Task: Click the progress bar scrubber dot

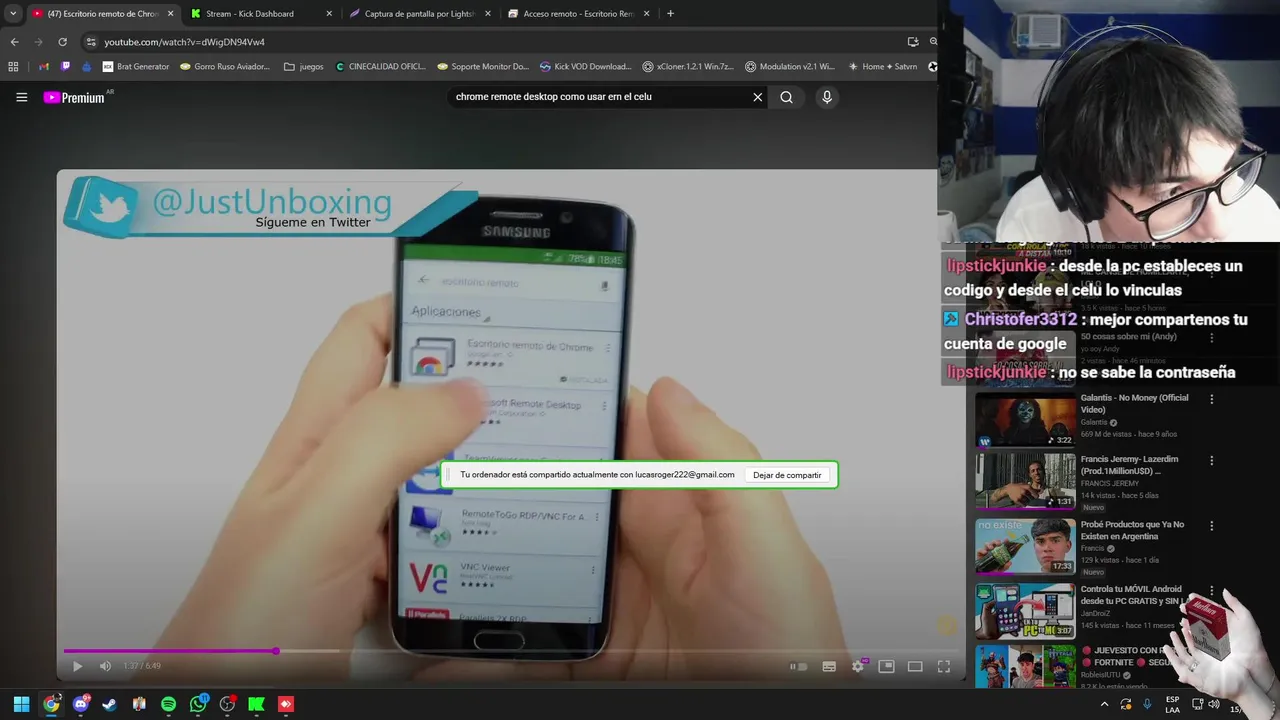Action: coord(276,651)
